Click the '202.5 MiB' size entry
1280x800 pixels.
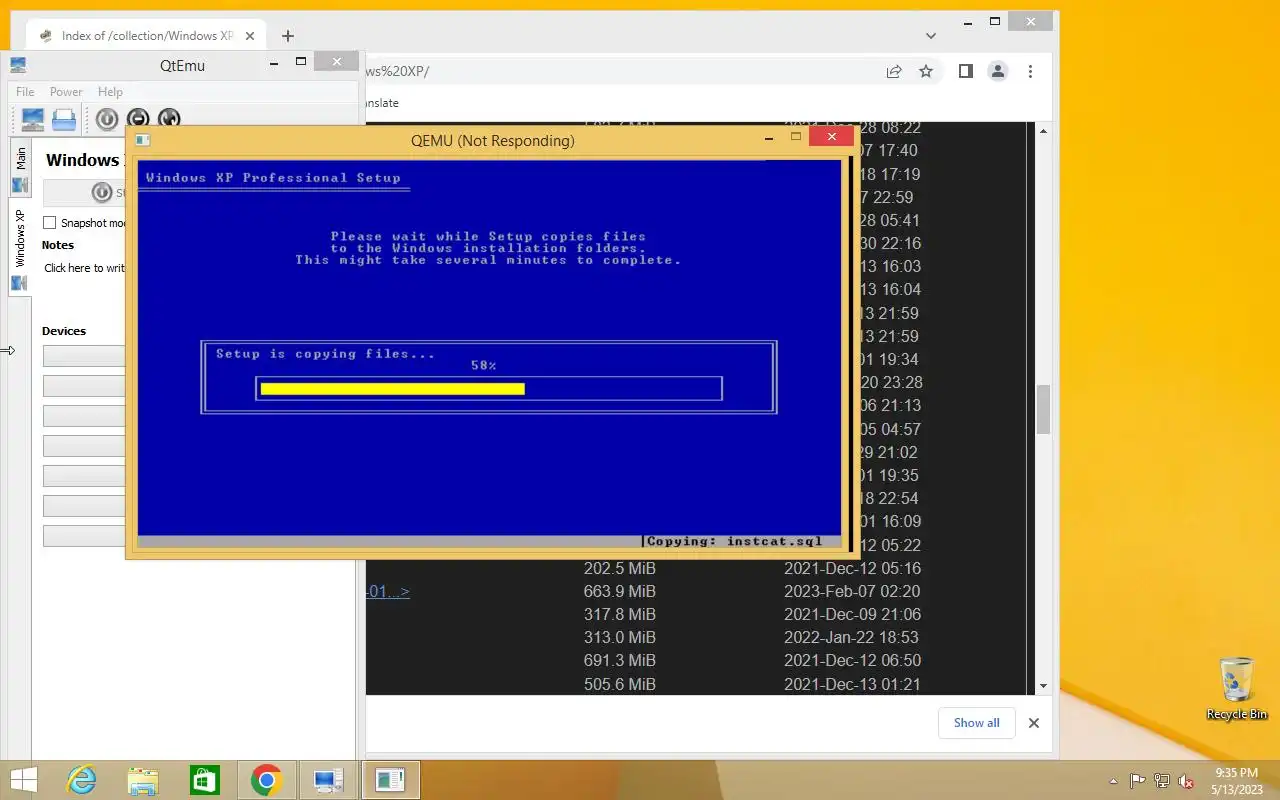[620, 568]
